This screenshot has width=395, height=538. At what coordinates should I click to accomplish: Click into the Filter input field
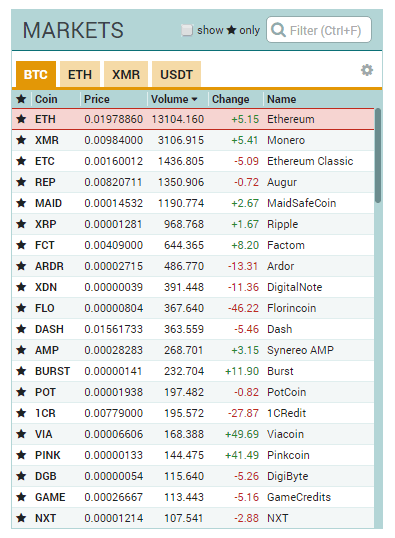click(x=319, y=30)
